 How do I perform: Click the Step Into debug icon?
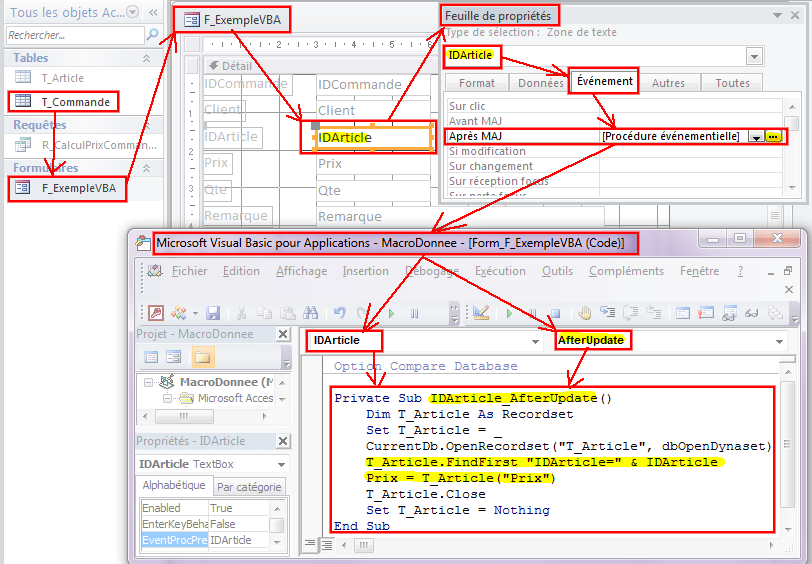[x=607, y=313]
